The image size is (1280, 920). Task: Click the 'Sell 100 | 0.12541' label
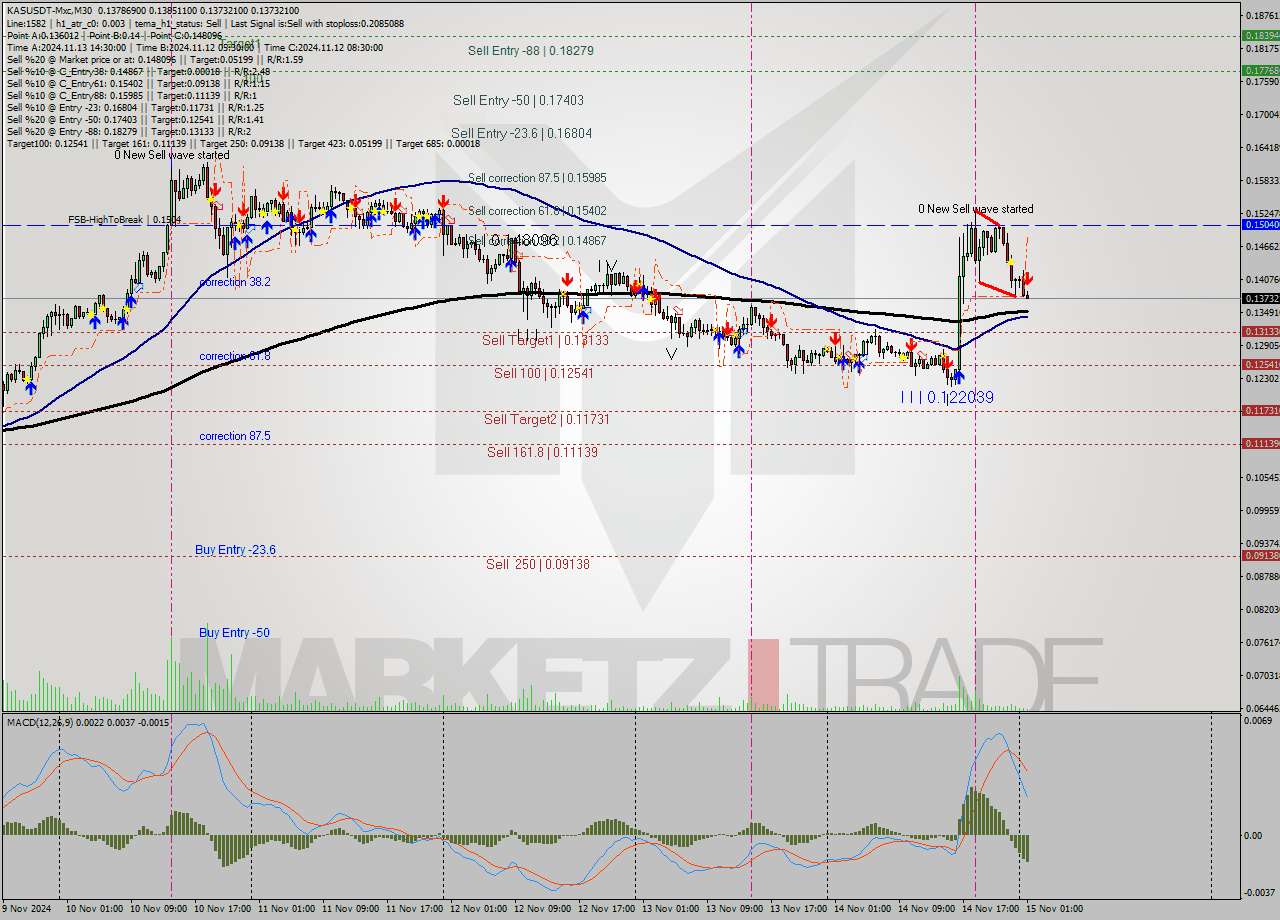pyautogui.click(x=544, y=373)
